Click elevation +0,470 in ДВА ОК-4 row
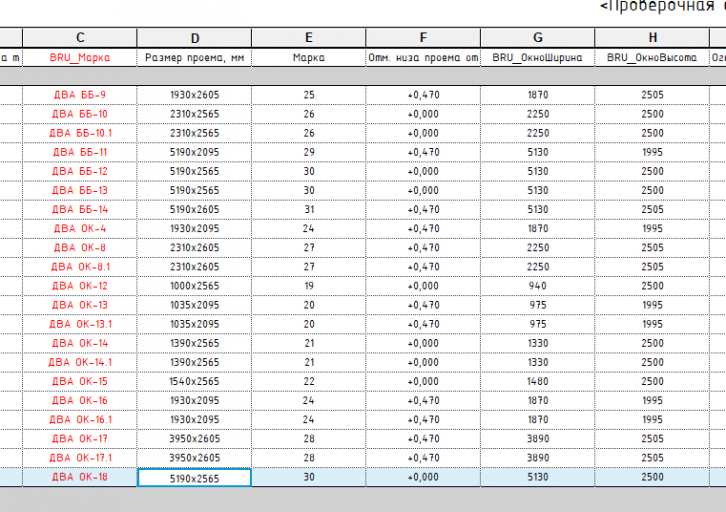 [423, 229]
